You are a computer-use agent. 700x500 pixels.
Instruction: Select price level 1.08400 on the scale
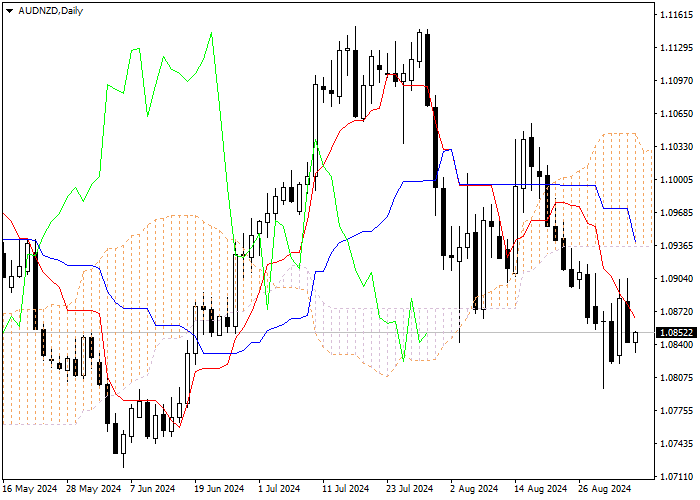[x=676, y=345]
